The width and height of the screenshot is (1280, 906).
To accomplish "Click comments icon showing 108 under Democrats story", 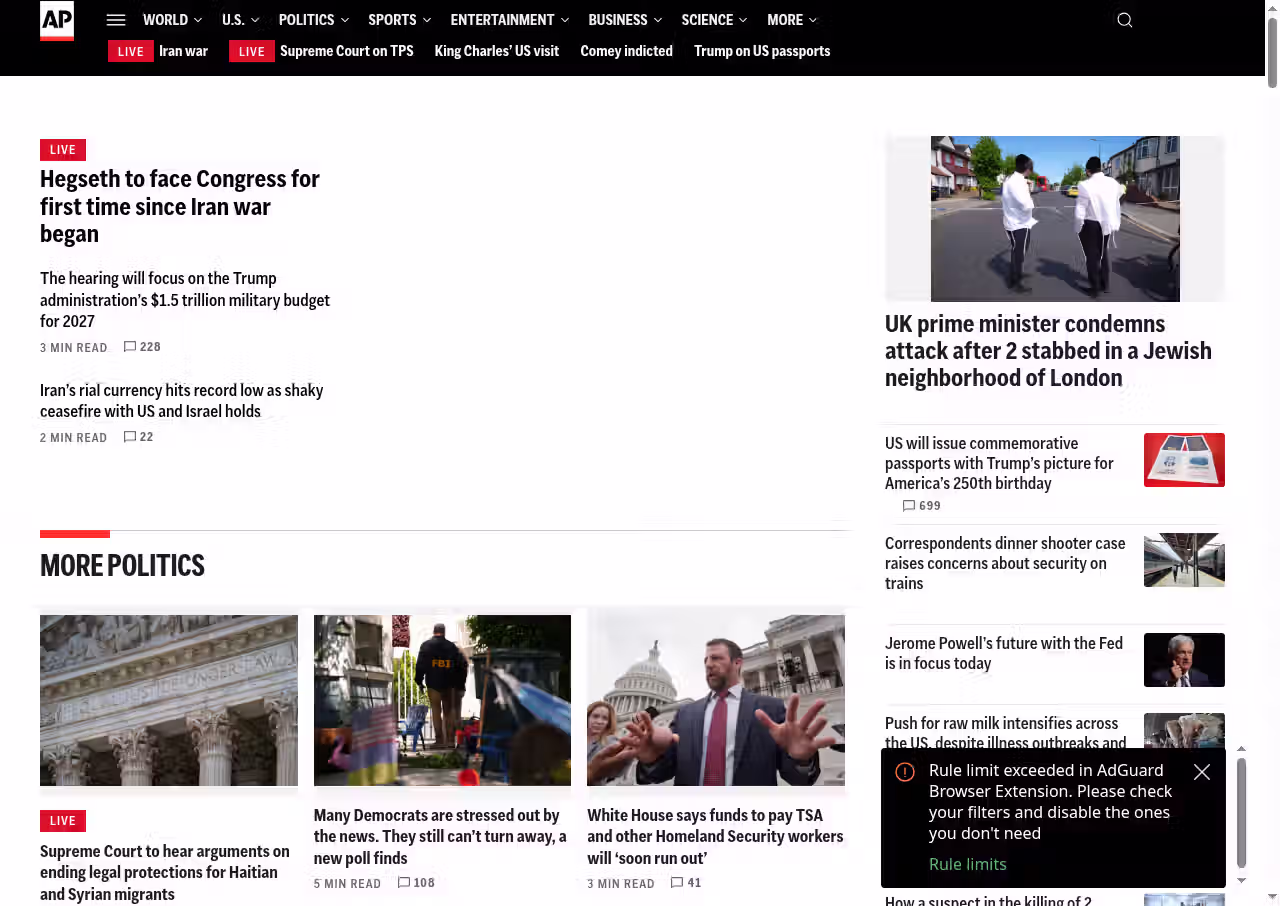I will (404, 883).
